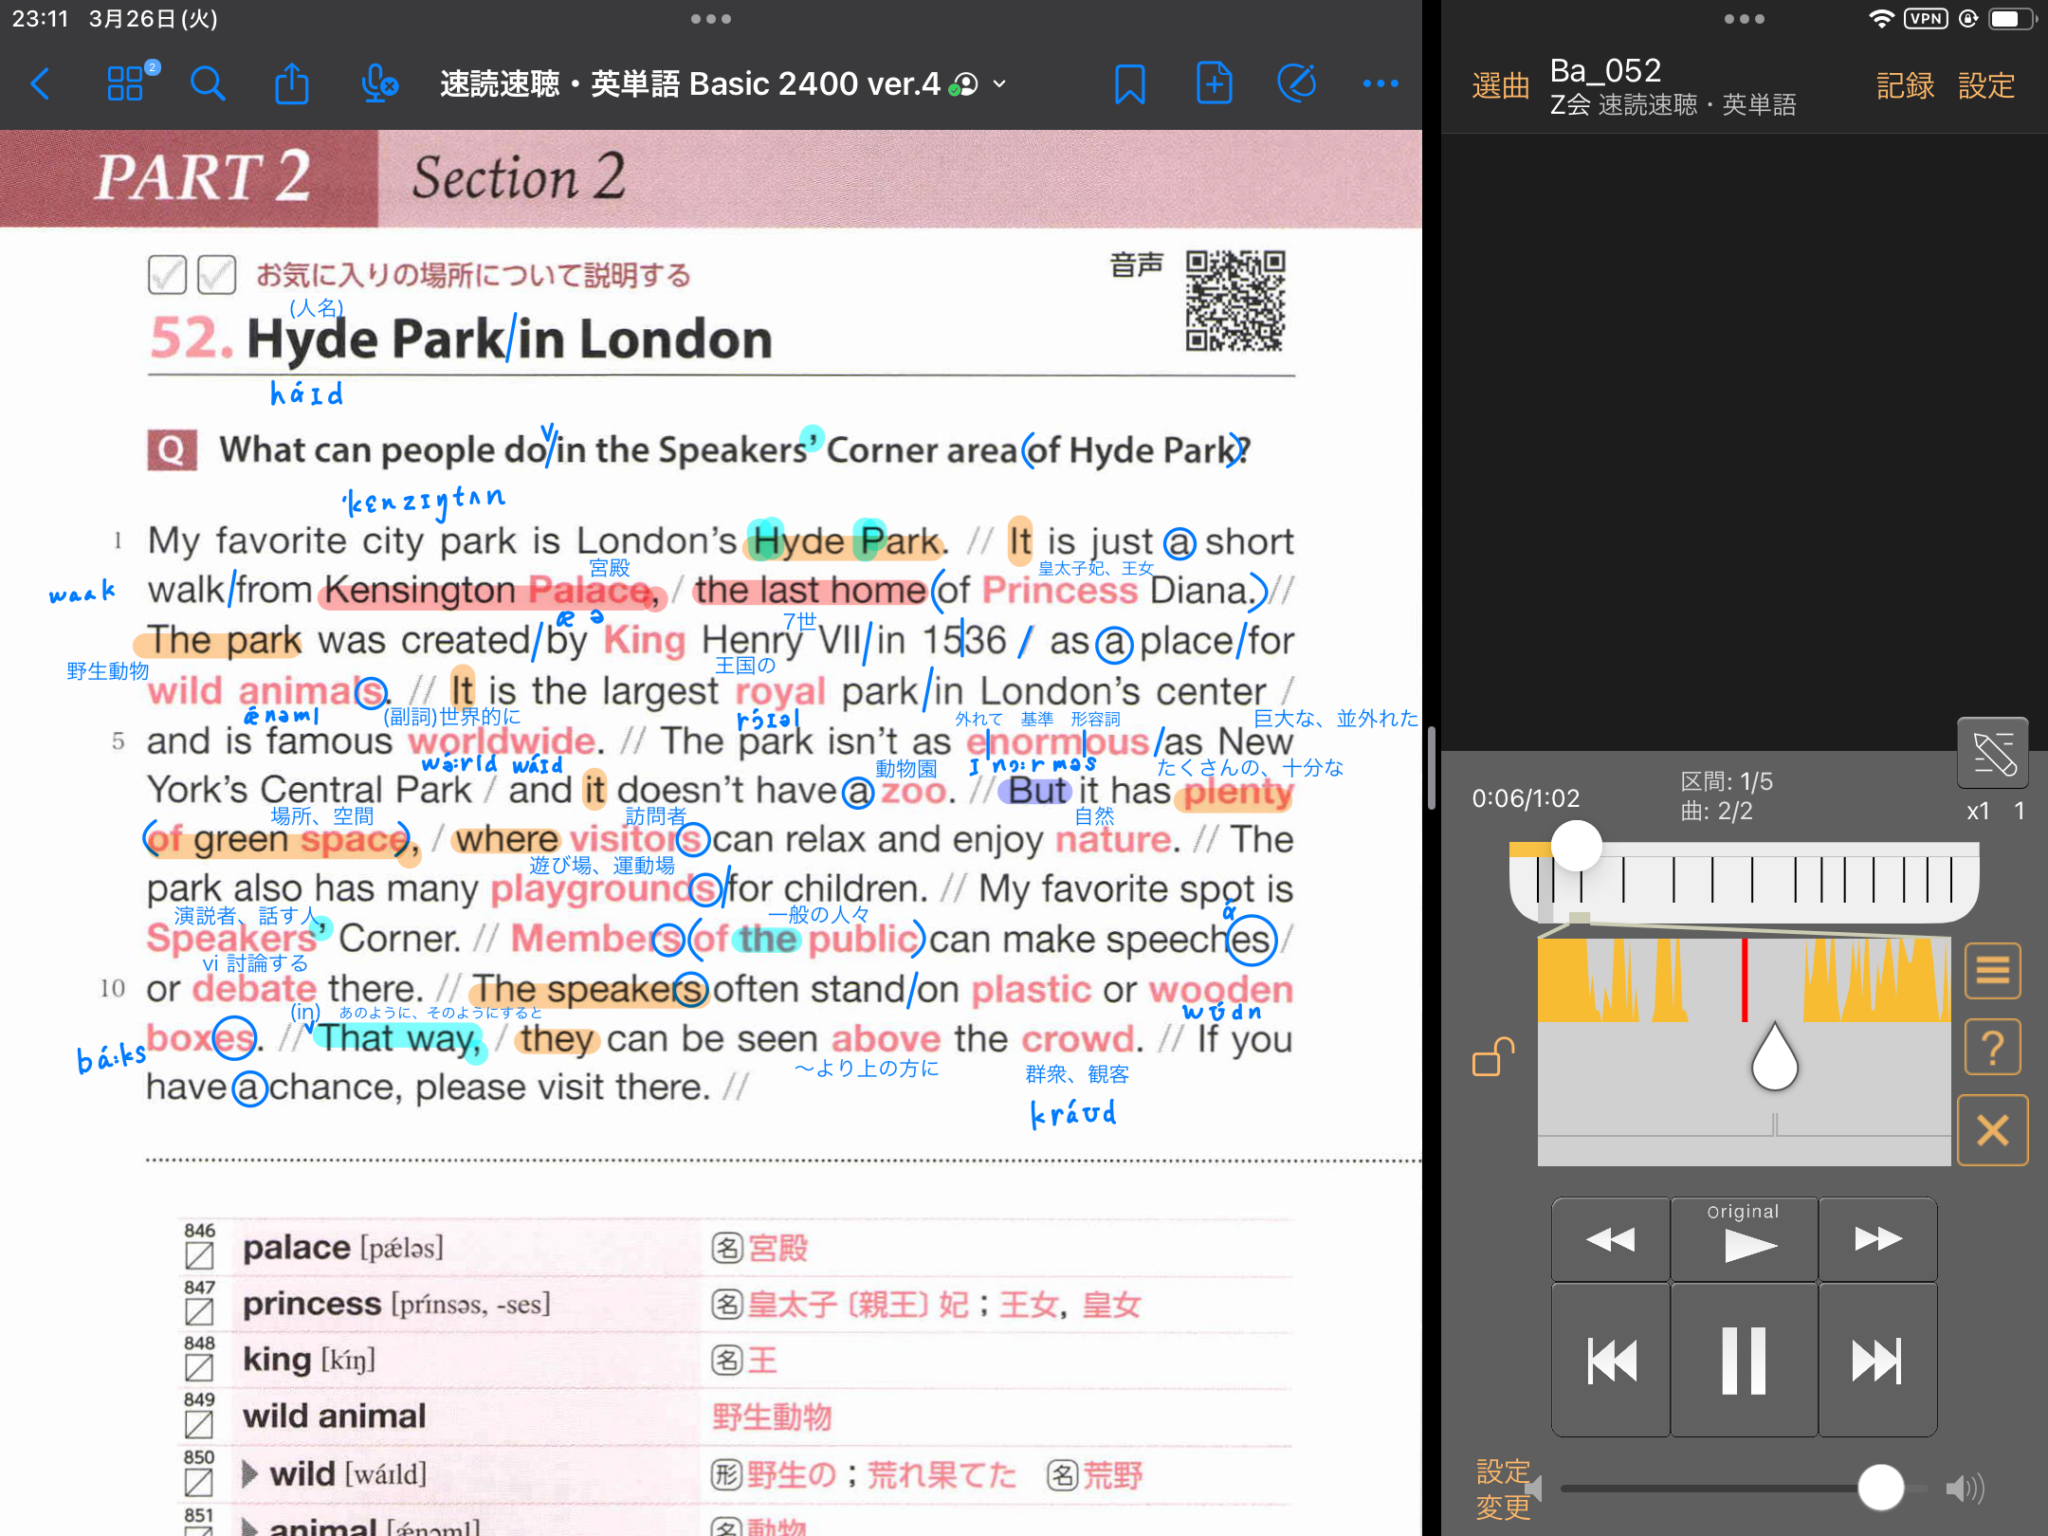Viewport: 2048px width, 1536px height.
Task: Tap the 設定 settings button
Action: [1986, 86]
